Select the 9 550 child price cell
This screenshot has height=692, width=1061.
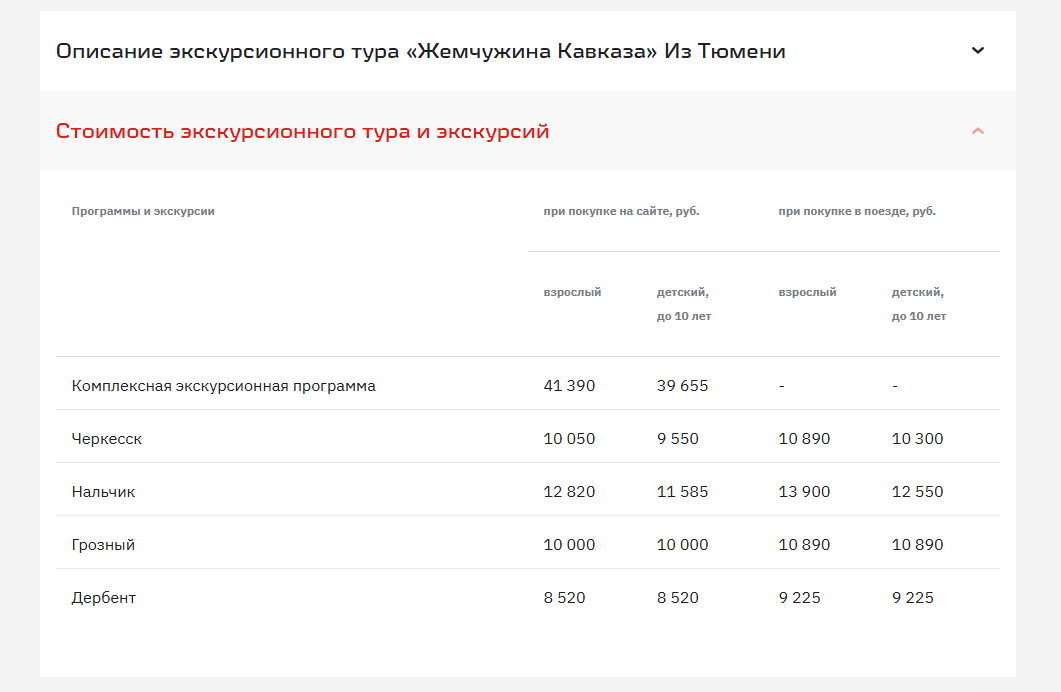[x=677, y=439]
